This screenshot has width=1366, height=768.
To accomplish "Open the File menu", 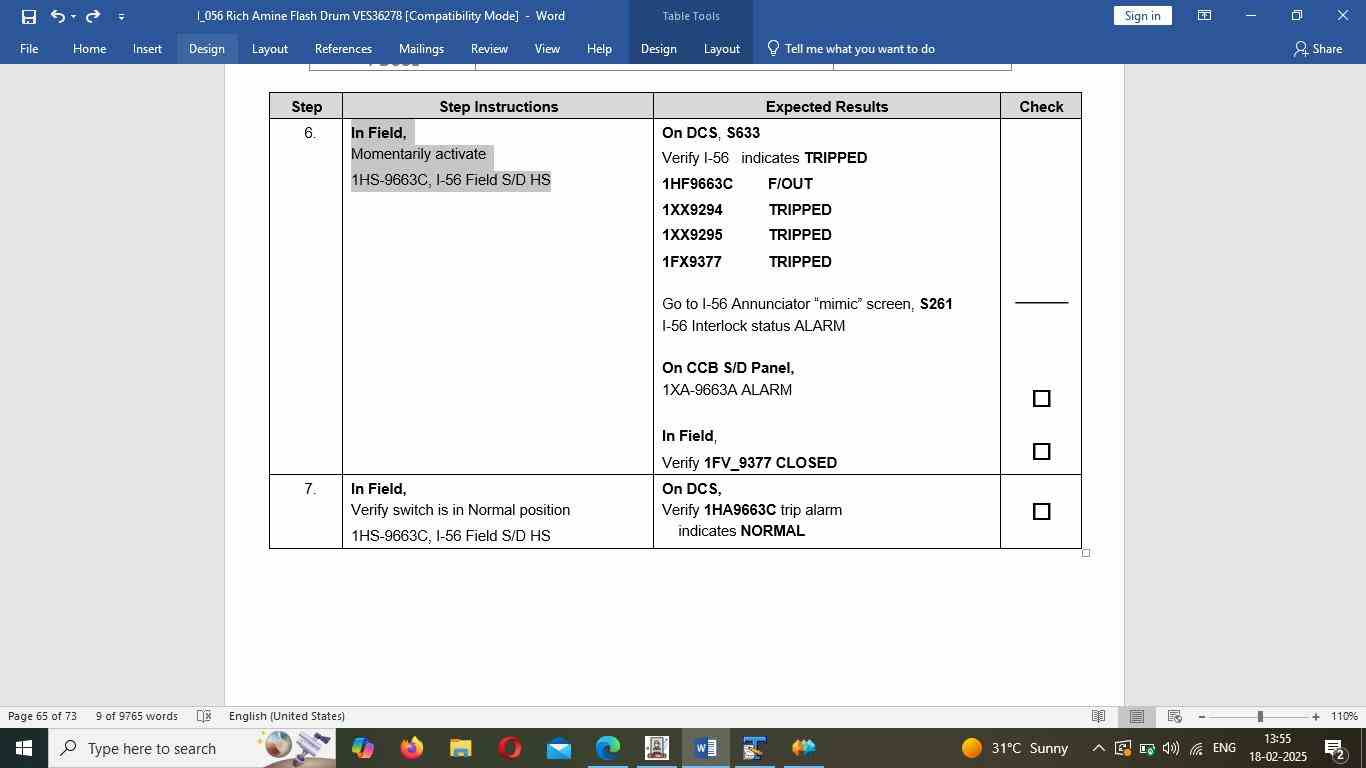I will (x=29, y=48).
